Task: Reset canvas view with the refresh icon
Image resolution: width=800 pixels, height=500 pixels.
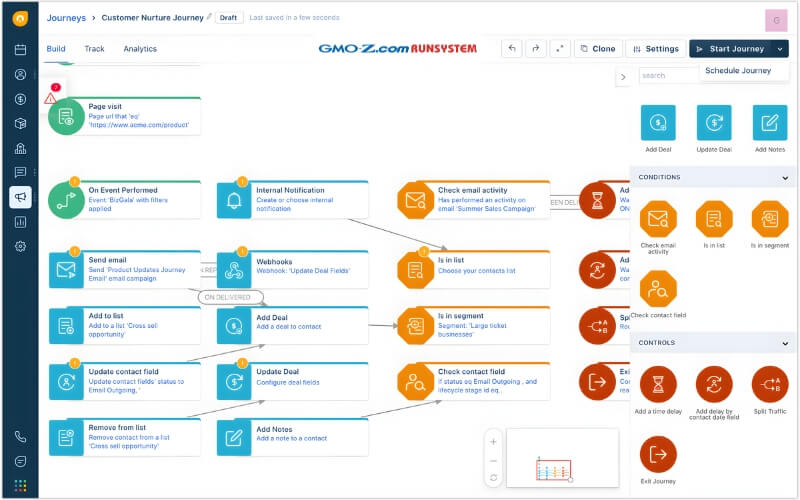Action: [x=493, y=478]
